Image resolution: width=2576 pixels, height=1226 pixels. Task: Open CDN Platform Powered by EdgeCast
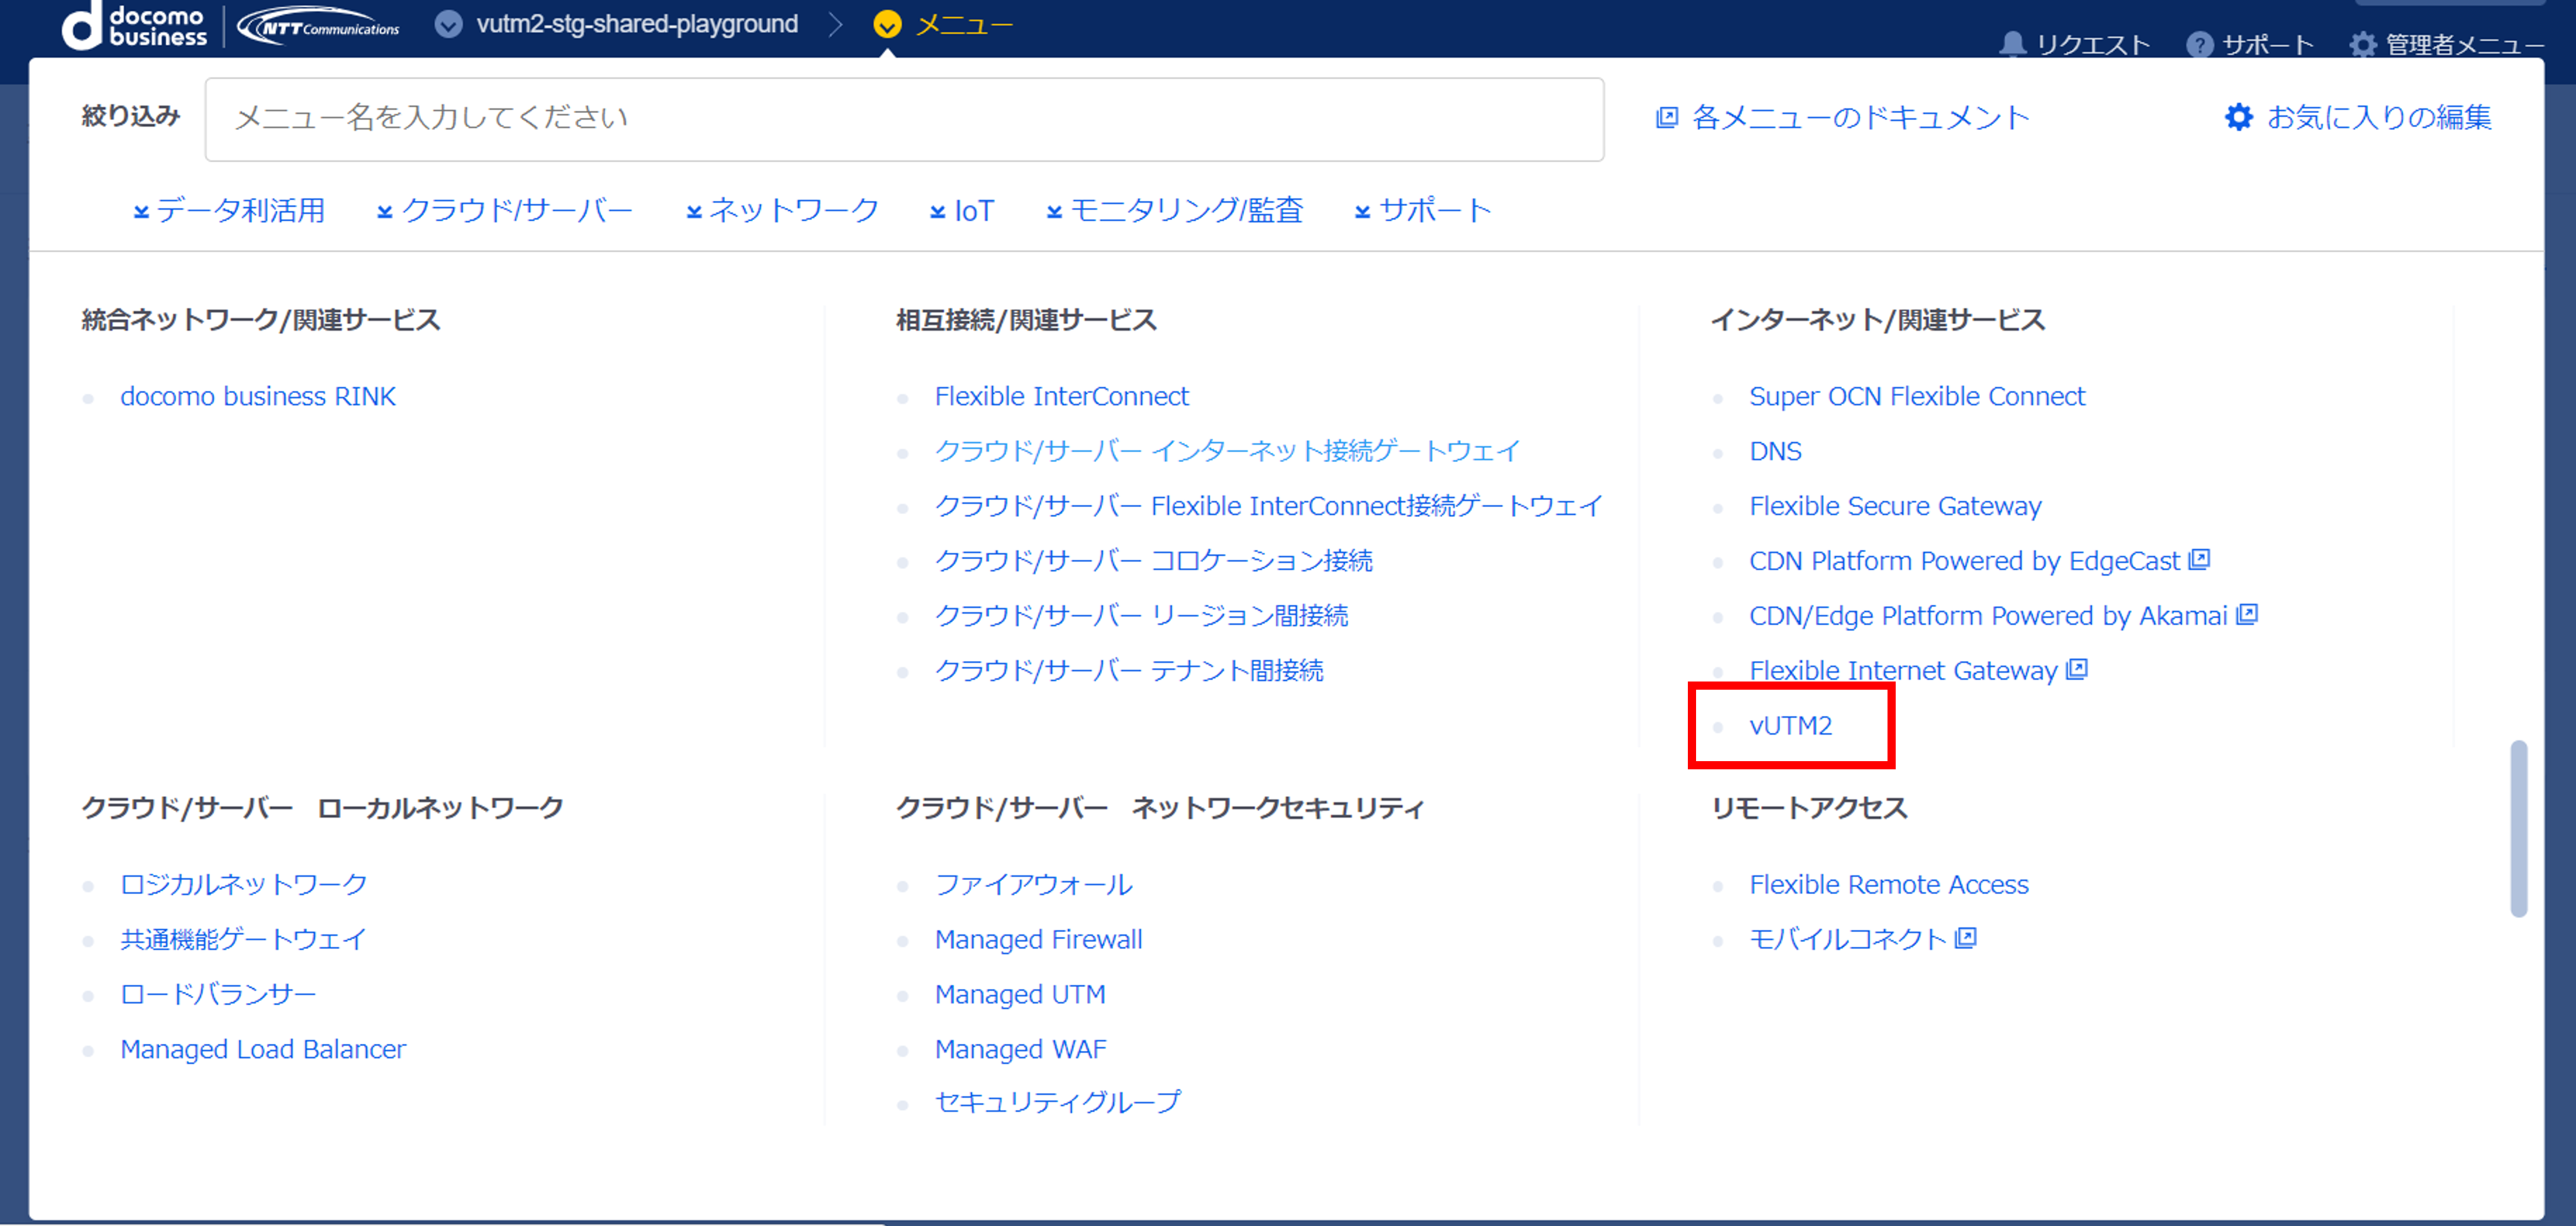[x=1964, y=561]
